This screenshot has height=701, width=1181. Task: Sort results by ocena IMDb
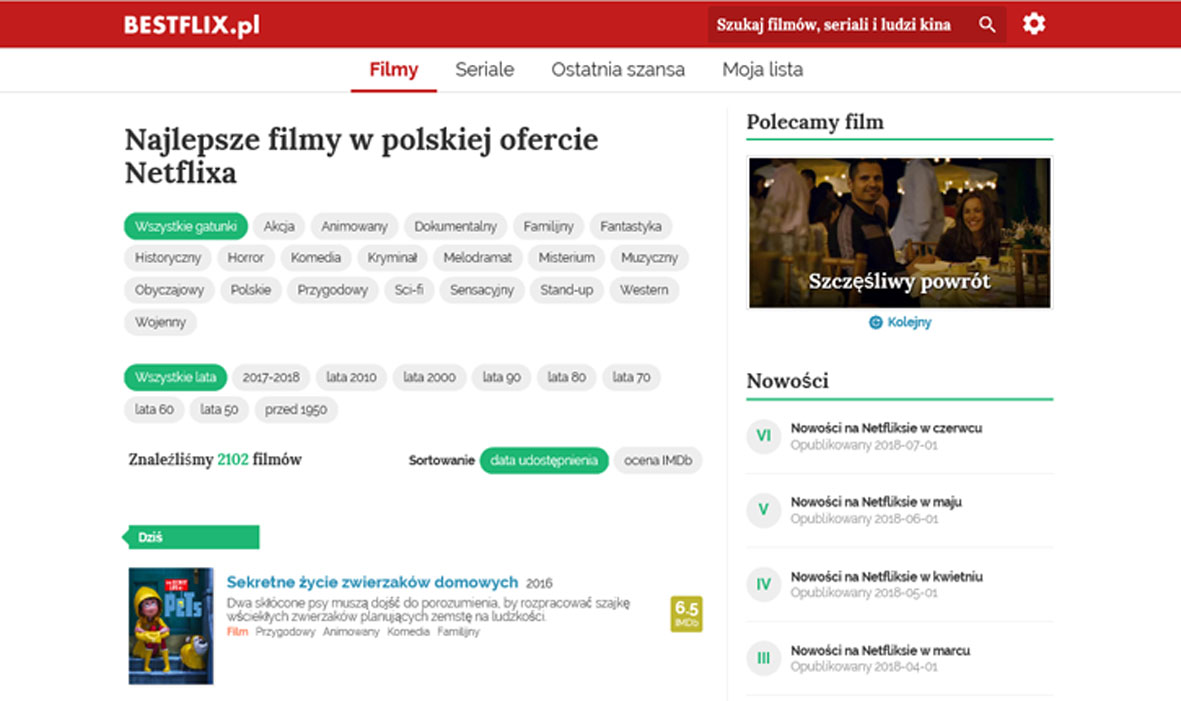click(658, 460)
